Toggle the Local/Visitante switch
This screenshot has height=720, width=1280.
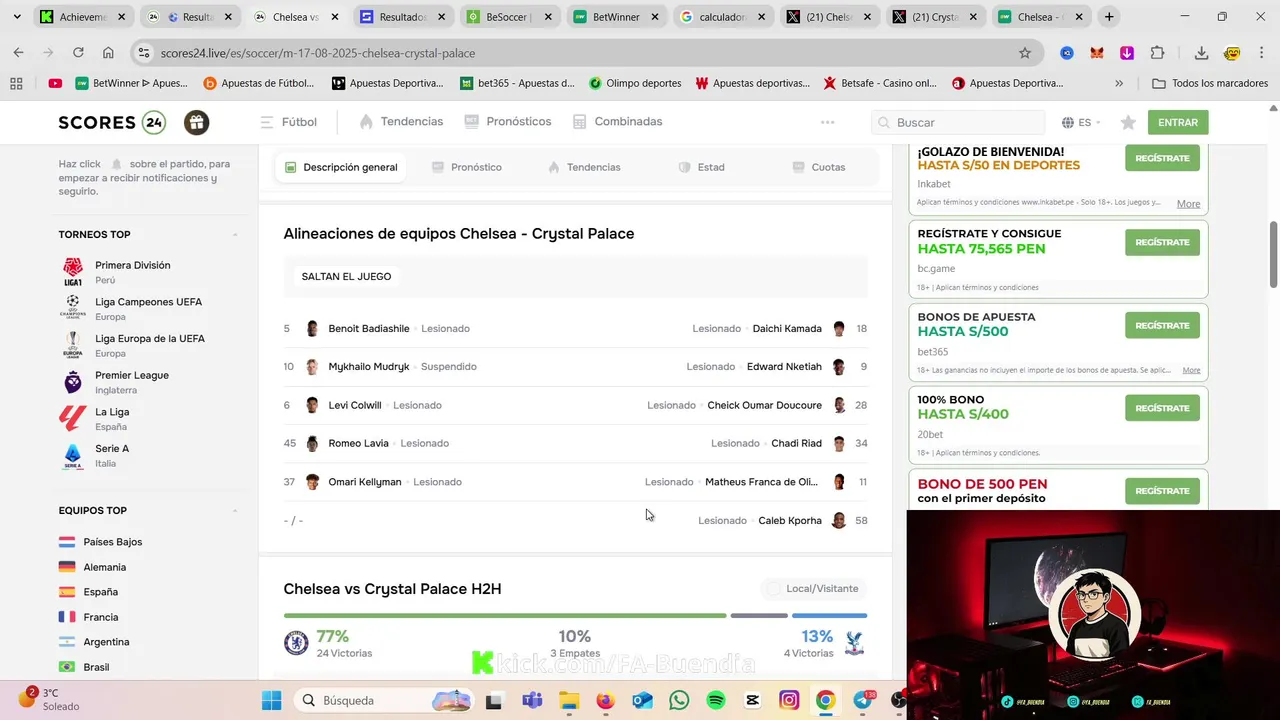point(773,589)
